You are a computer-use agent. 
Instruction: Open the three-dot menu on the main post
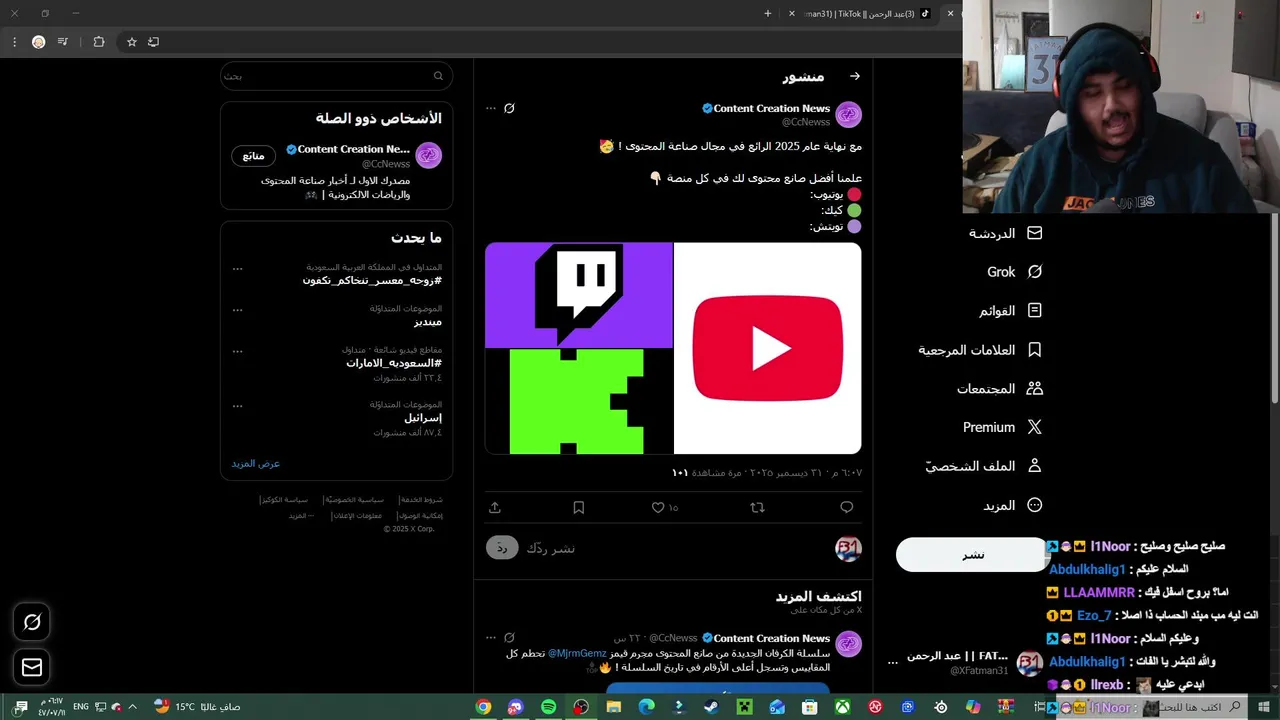(491, 108)
